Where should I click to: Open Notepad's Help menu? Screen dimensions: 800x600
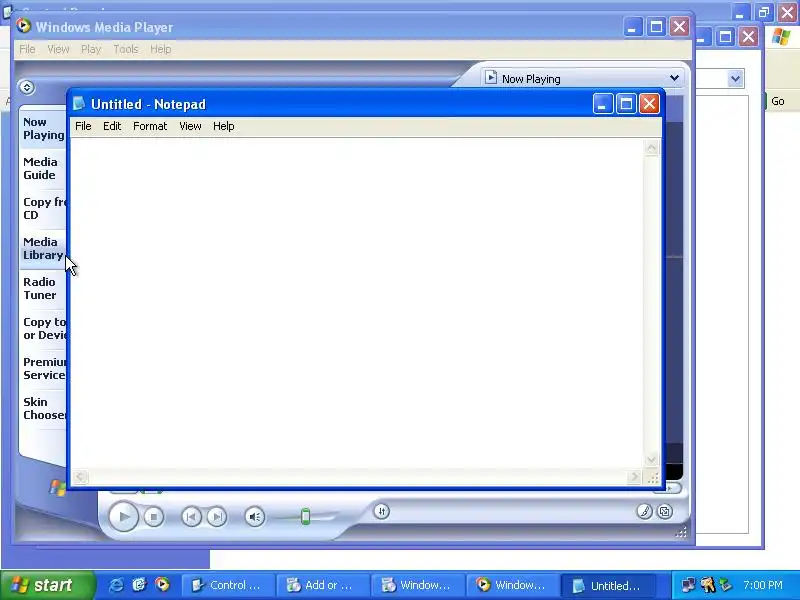[x=223, y=126]
